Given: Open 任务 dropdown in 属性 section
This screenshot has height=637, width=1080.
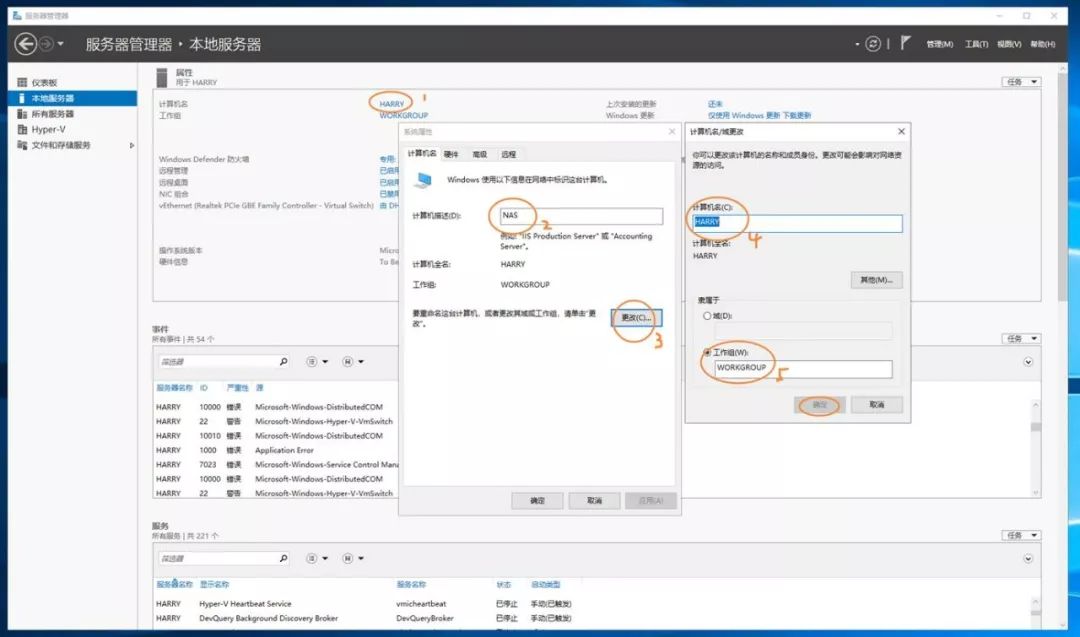Looking at the screenshot, I should point(1020,82).
